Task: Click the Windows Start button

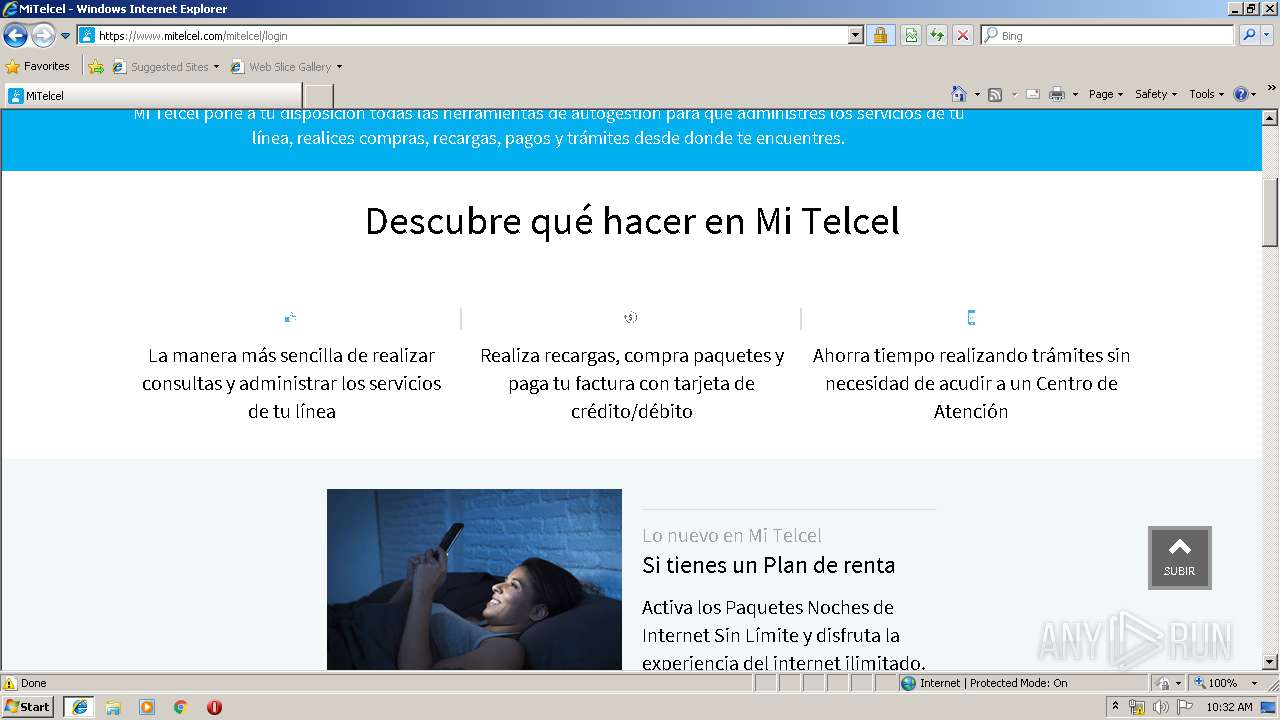Action: (x=27, y=706)
